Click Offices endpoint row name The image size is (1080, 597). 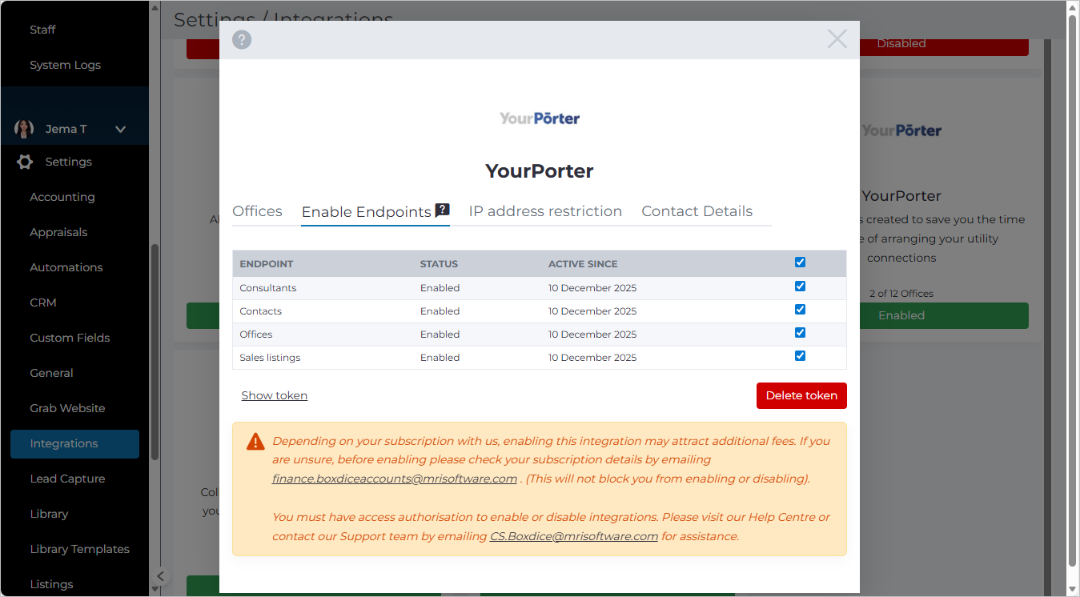tap(256, 335)
